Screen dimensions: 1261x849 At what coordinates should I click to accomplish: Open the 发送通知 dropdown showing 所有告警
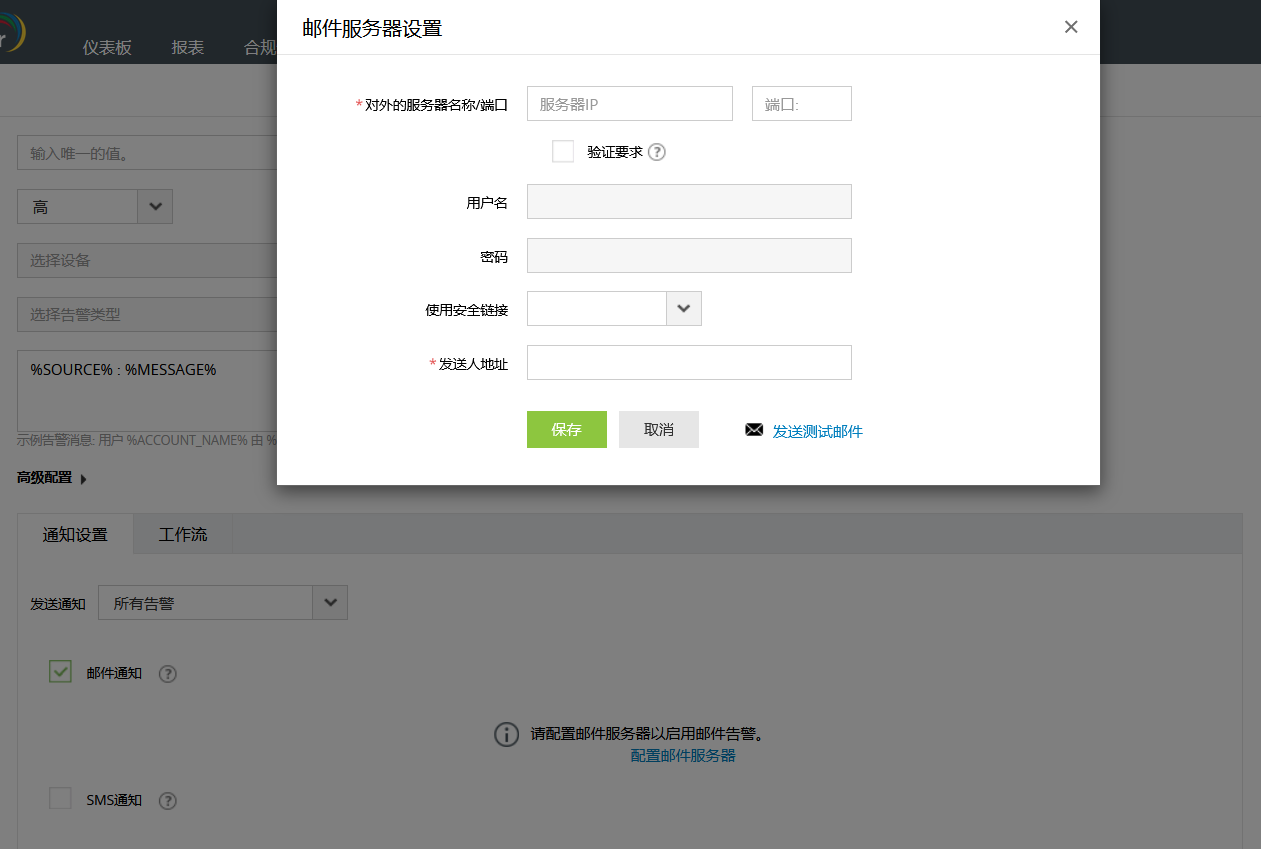tap(330, 602)
